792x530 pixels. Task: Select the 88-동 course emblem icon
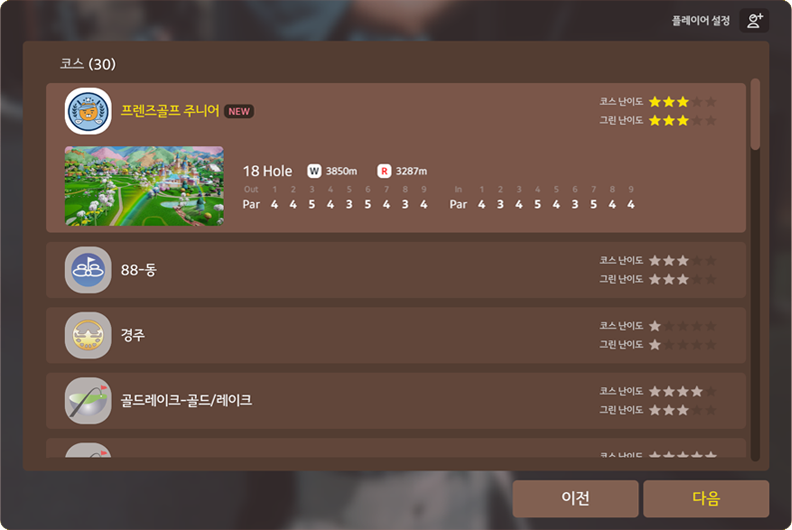pyautogui.click(x=88, y=270)
